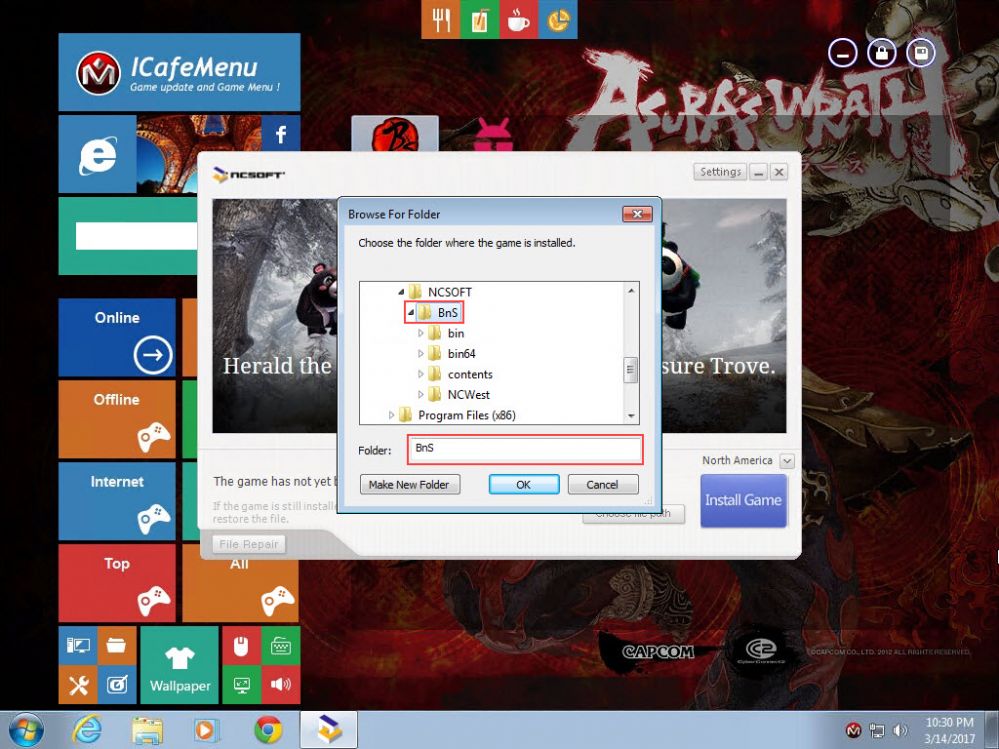Screen dimensions: 999x749
Task: Open the coffee cup tile
Action: click(x=518, y=19)
